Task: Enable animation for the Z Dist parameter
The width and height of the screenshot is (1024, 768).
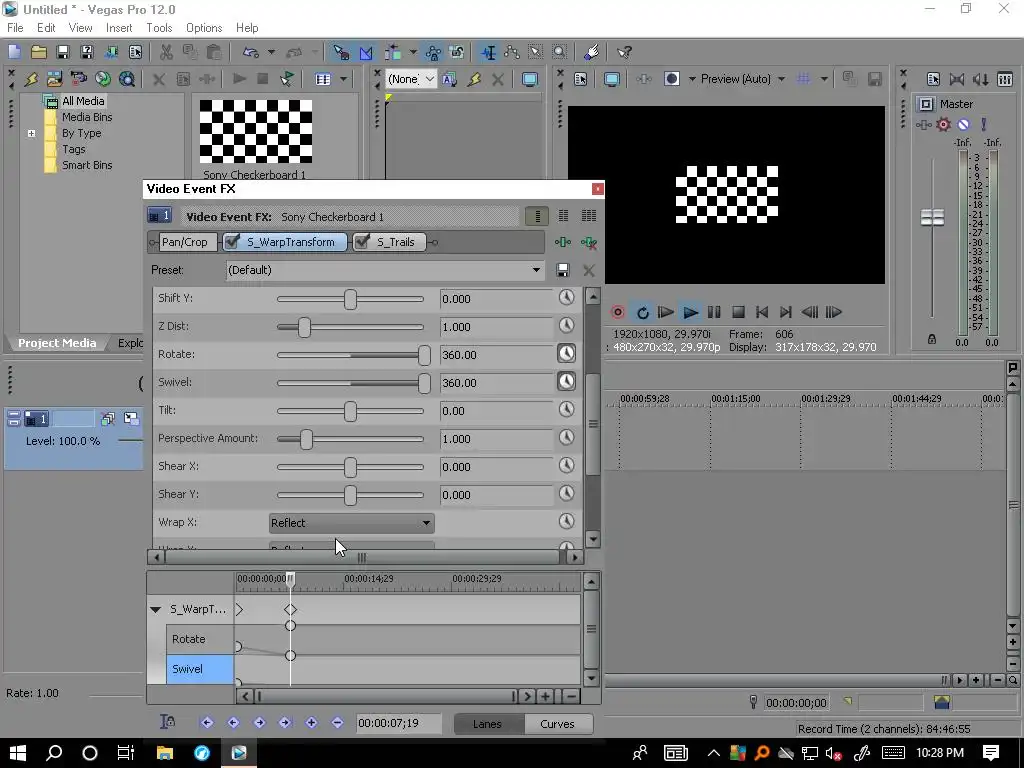Action: (566, 326)
